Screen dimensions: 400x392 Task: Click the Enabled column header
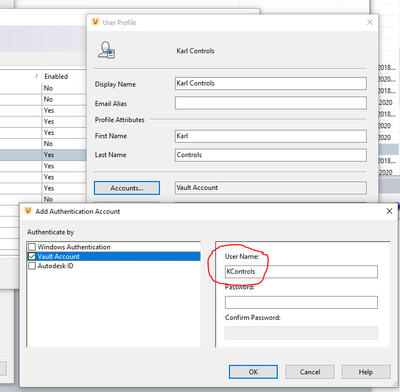point(56,76)
